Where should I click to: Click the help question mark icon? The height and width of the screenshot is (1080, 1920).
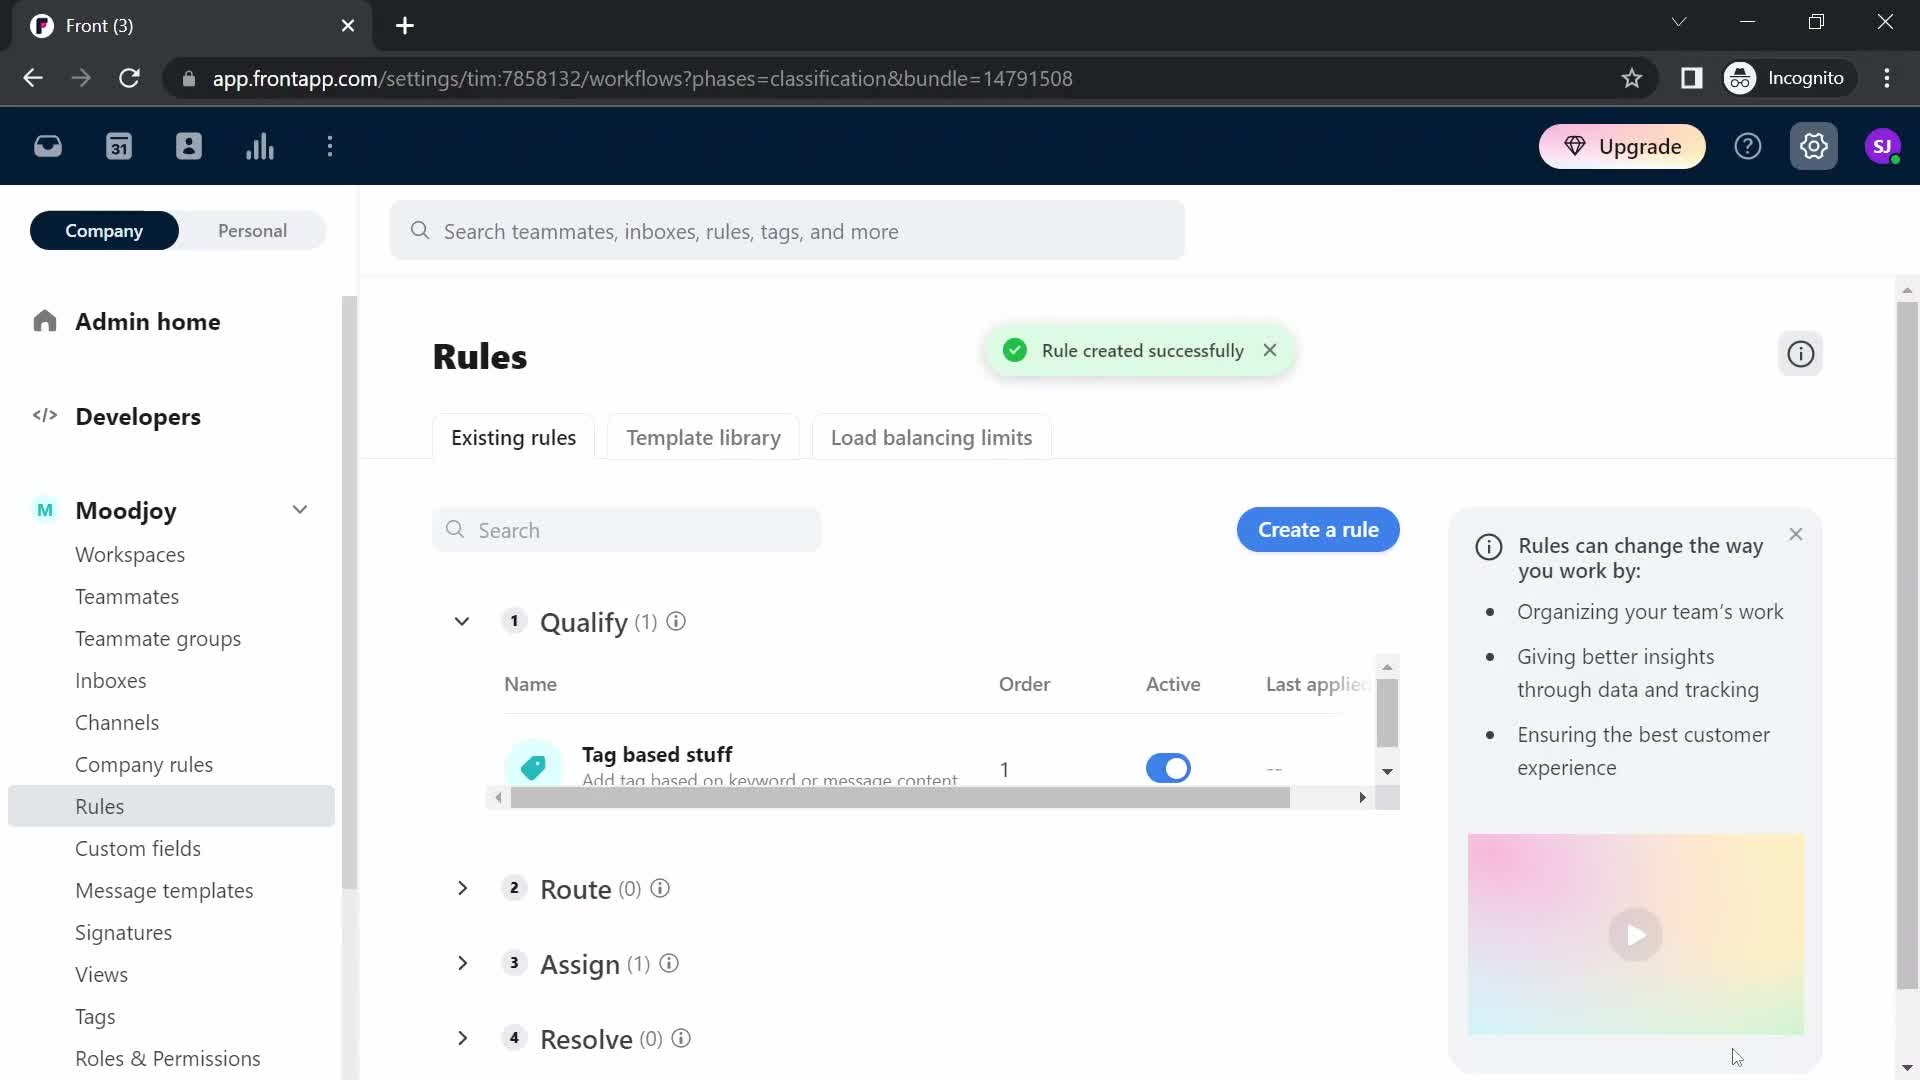1747,146
